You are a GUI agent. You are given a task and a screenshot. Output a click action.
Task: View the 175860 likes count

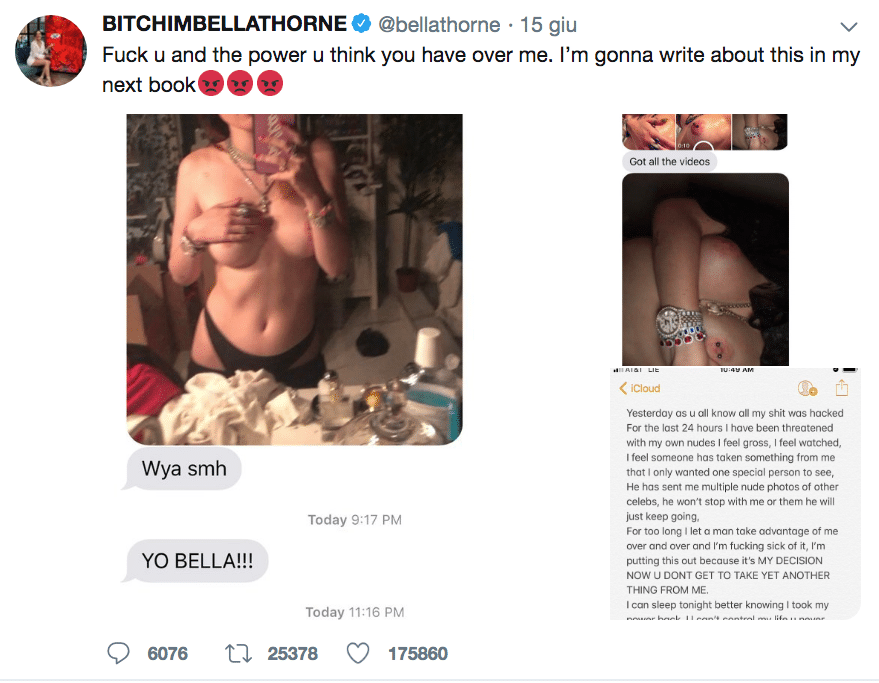[418, 653]
